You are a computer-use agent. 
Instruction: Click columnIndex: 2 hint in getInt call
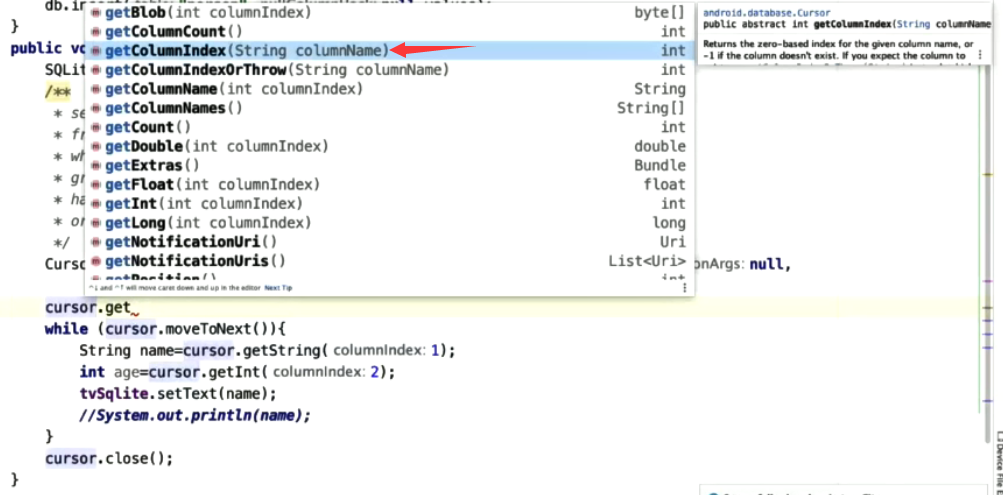click(x=326, y=372)
